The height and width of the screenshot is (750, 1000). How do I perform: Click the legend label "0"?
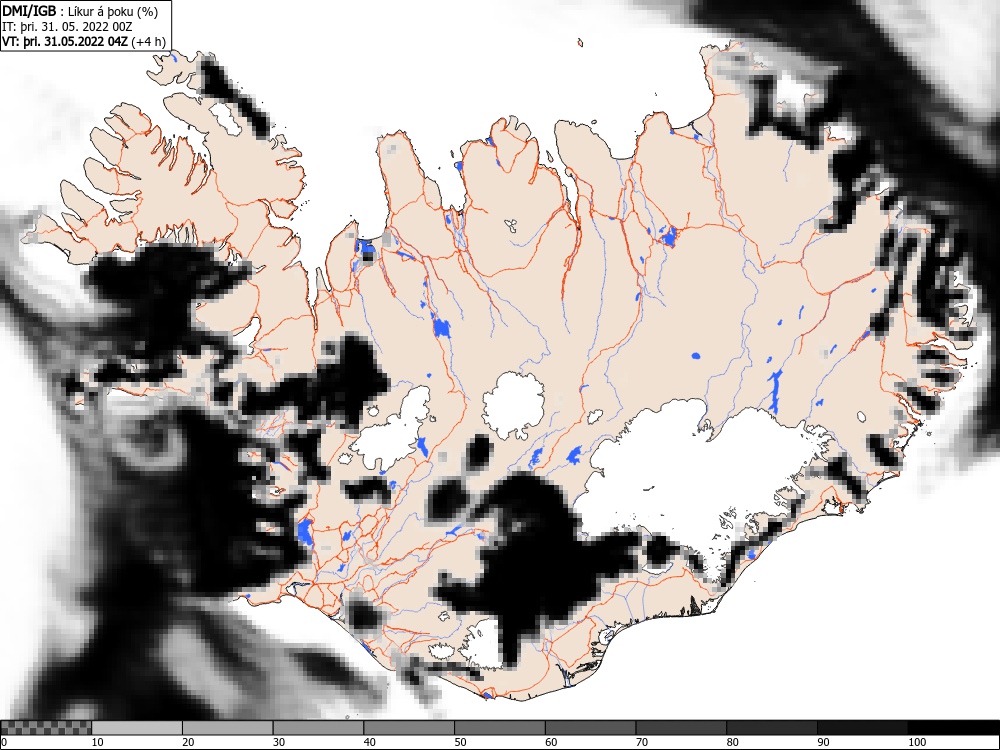pyautogui.click(x=3, y=742)
